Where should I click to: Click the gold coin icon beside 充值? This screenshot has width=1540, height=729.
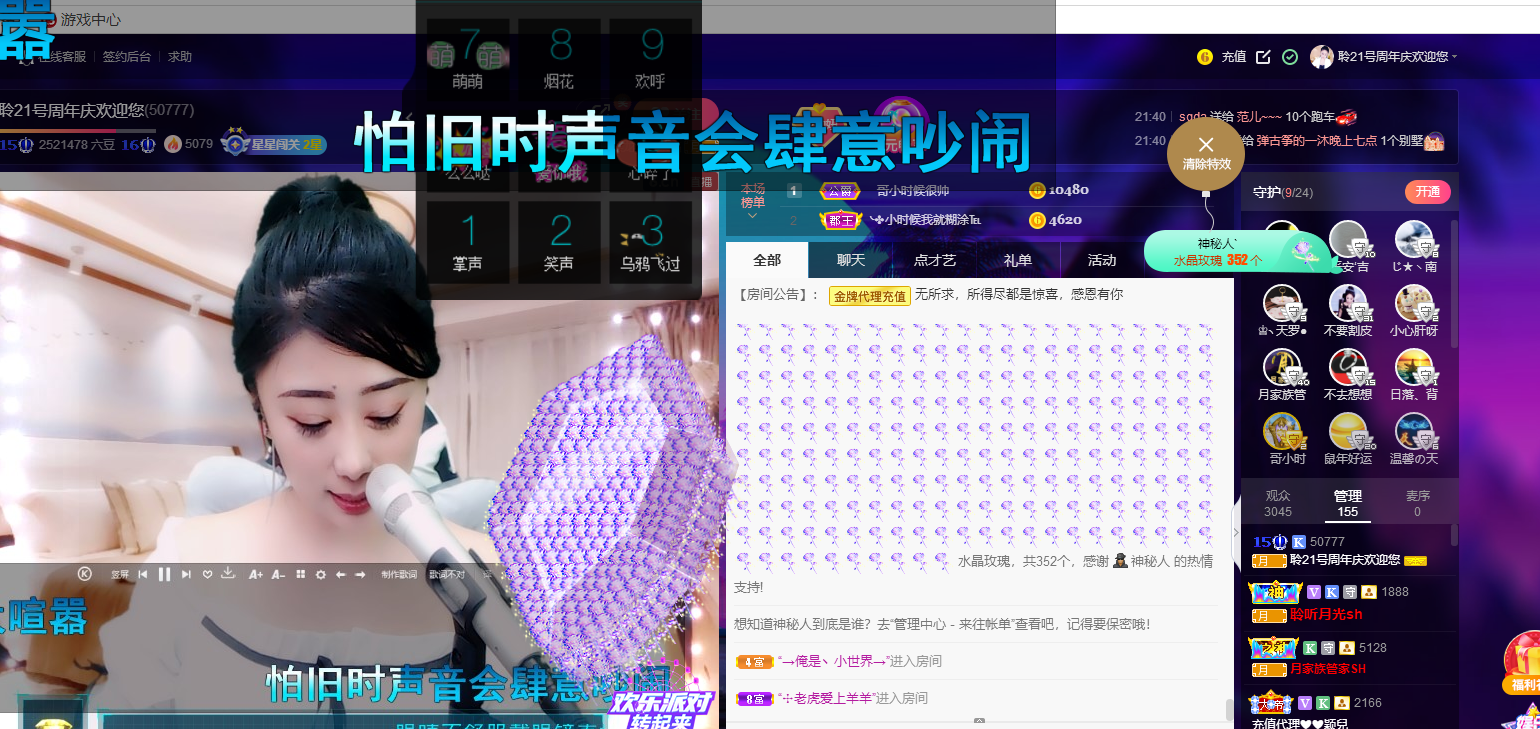1205,57
